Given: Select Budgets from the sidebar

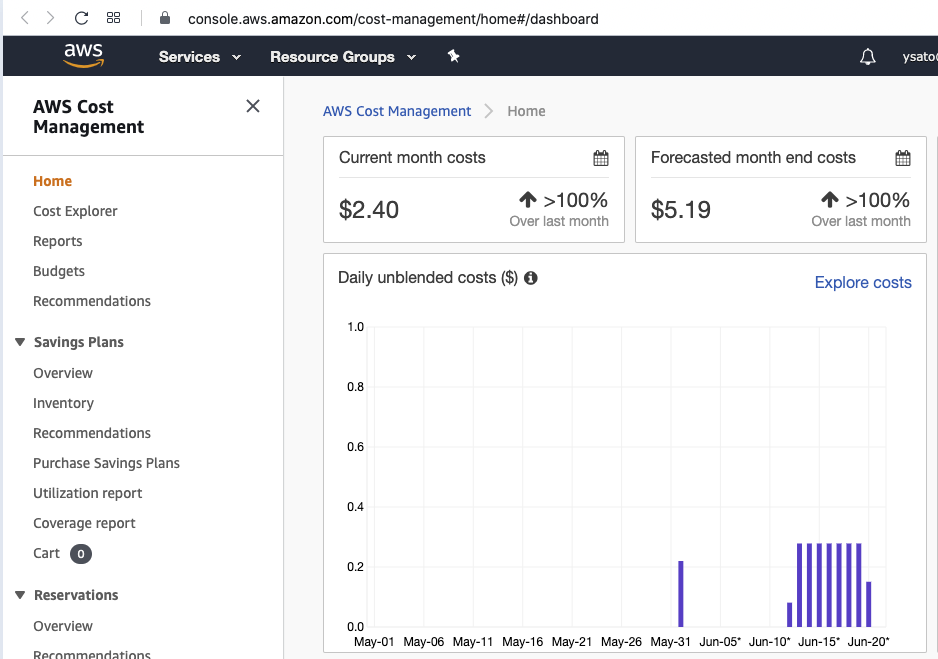Looking at the screenshot, I should click(x=59, y=271).
